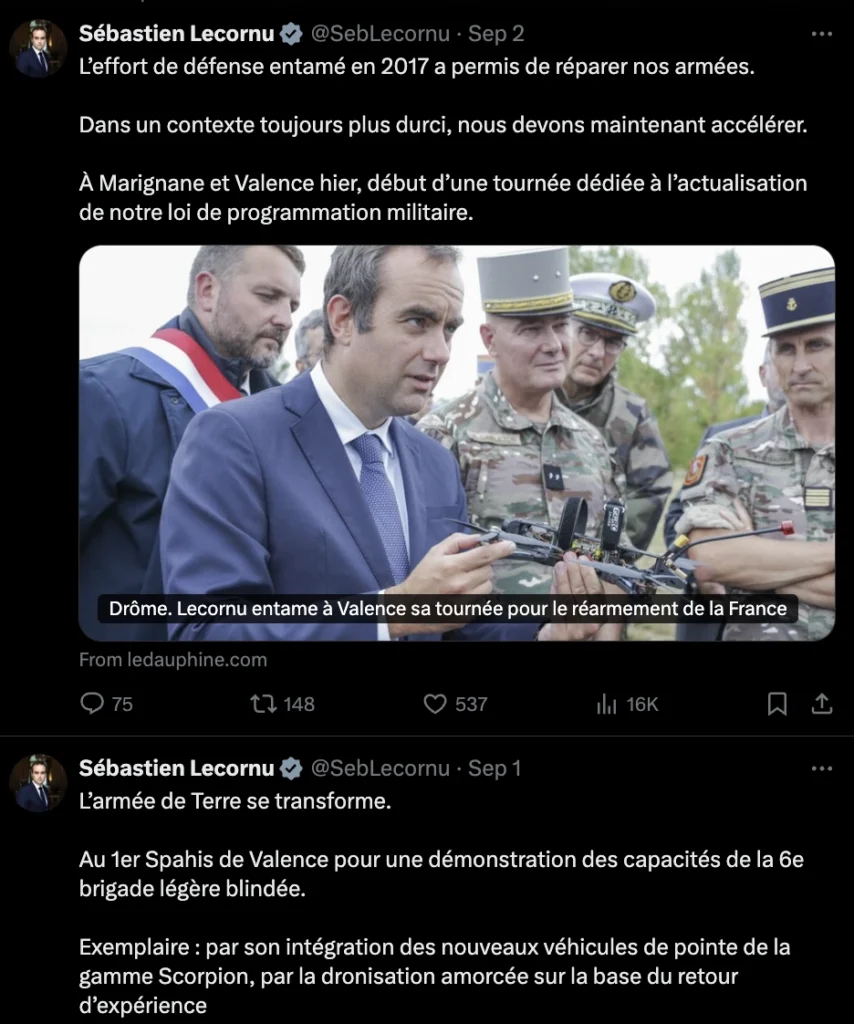Open @SebLecornu handle on Sep 1 tweet
This screenshot has height=1024, width=854.
coord(380,769)
